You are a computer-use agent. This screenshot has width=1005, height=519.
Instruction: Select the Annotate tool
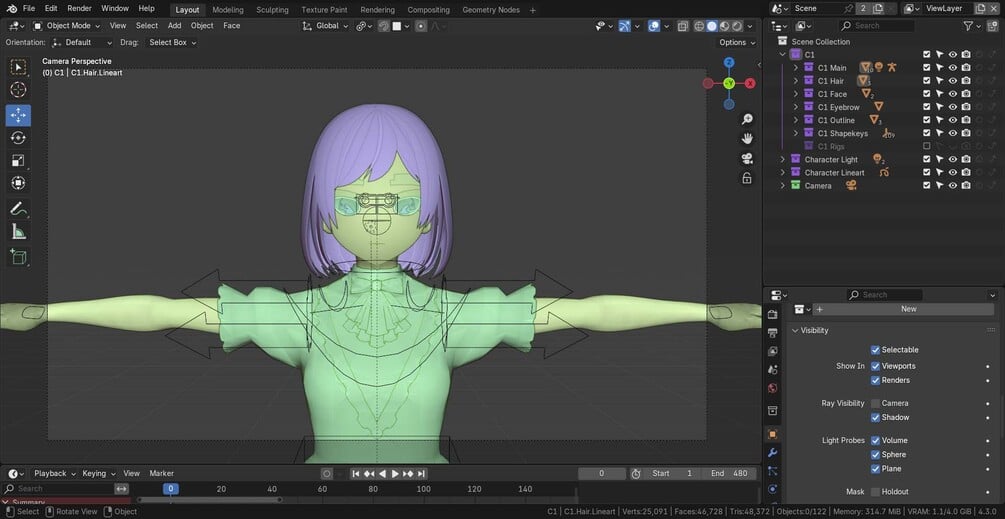pyautogui.click(x=18, y=208)
